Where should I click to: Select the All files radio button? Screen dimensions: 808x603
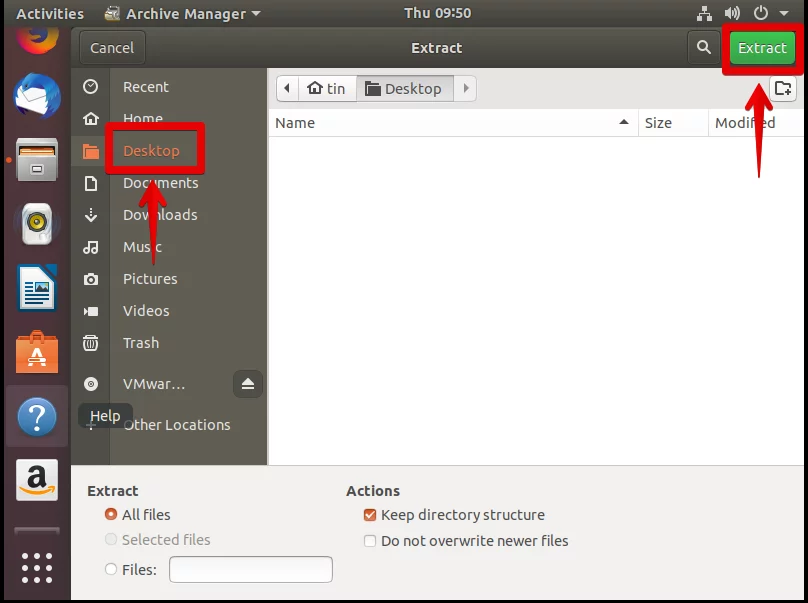tap(111, 514)
